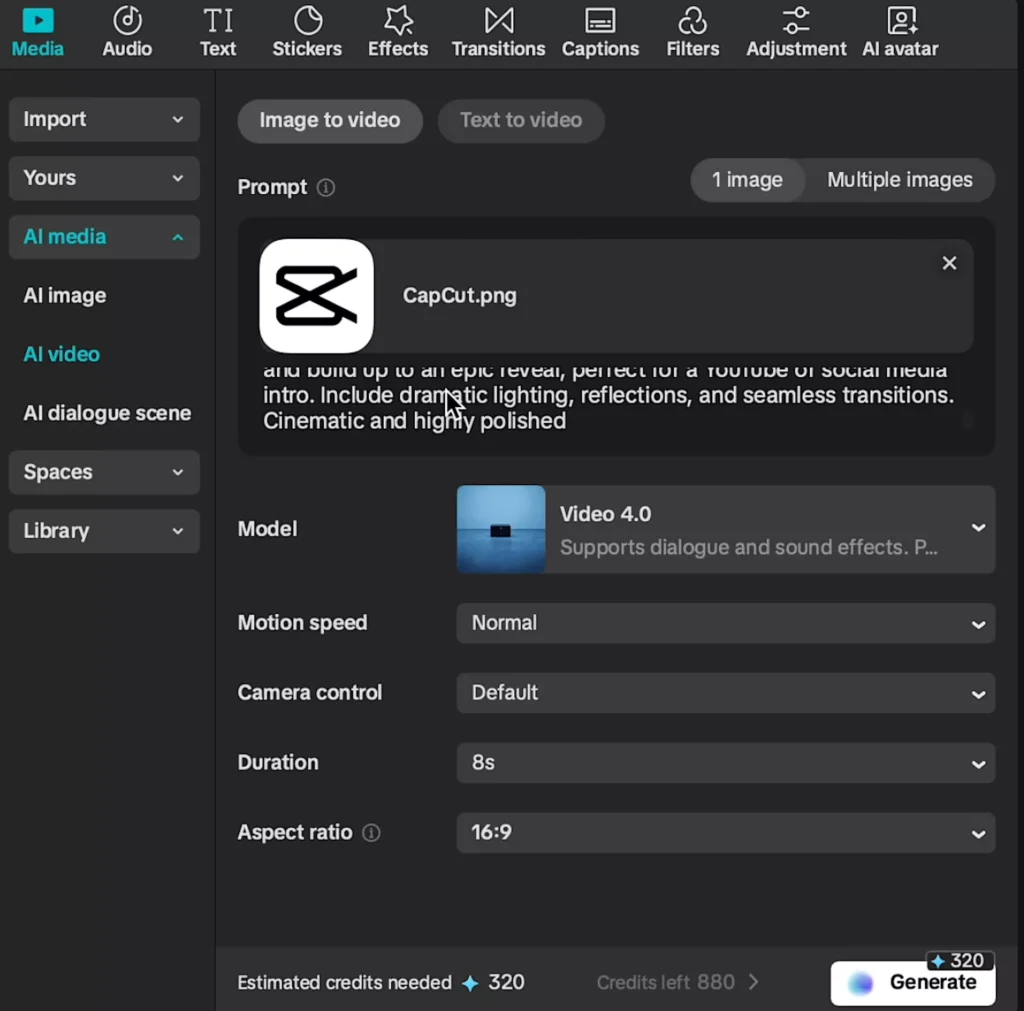Click the info icon beside Prompt
Image resolution: width=1024 pixels, height=1011 pixels.
[x=326, y=188]
